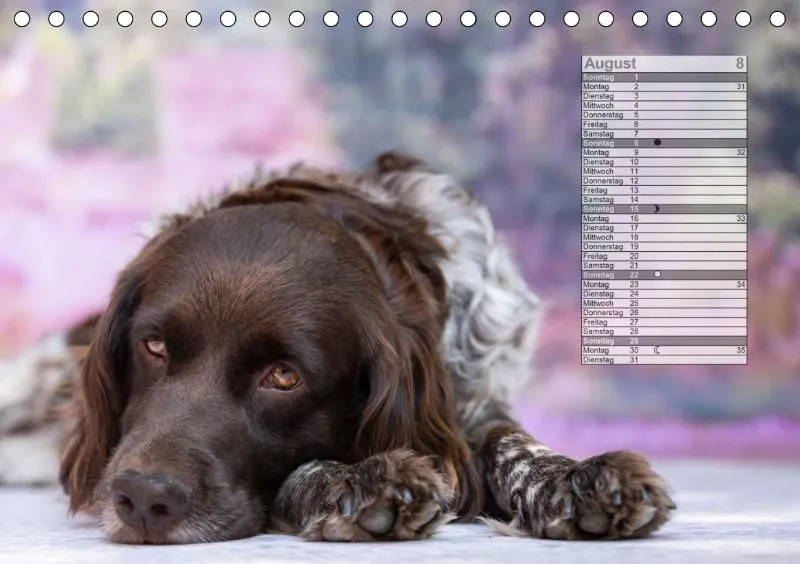800x564 pixels.
Task: Click the Dienstag 31 calendar row
Action: pyautogui.click(x=664, y=360)
